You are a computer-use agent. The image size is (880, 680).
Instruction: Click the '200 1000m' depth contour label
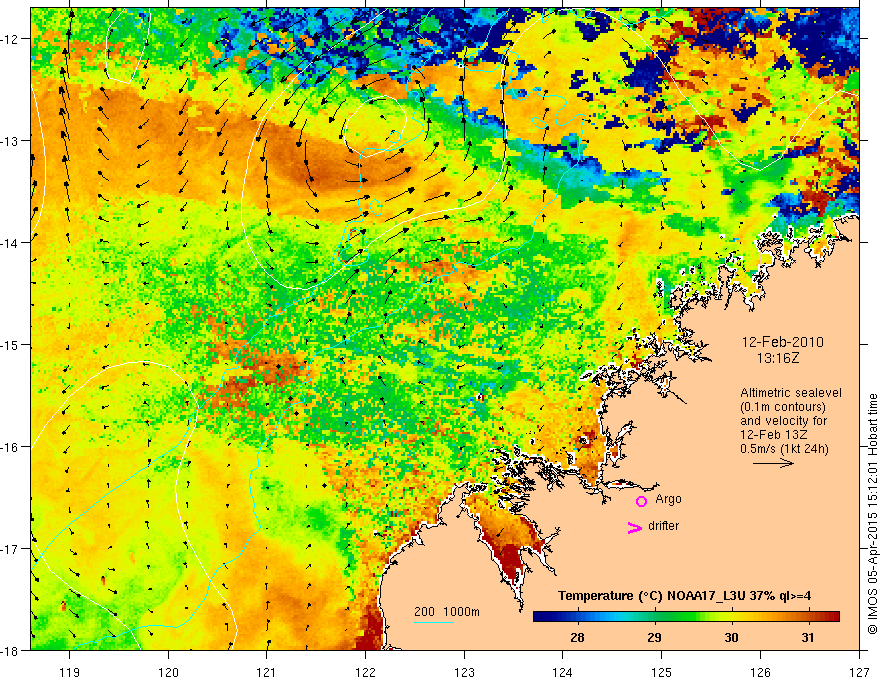click(447, 612)
